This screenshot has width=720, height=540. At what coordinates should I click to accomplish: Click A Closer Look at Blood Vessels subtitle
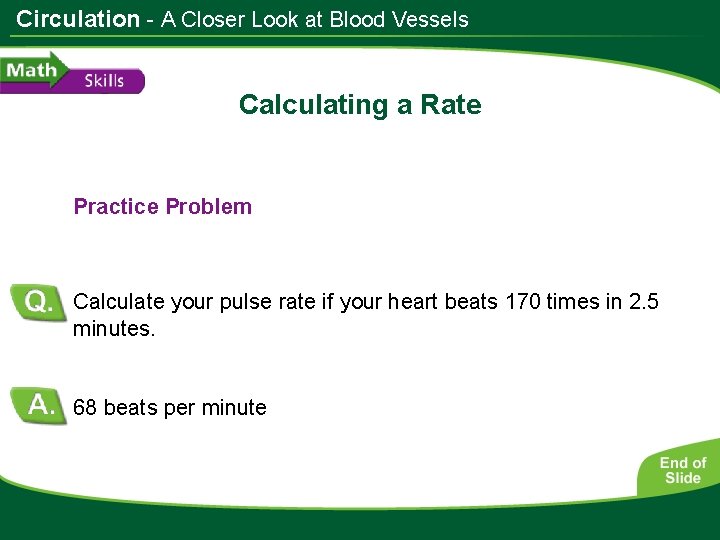314,19
